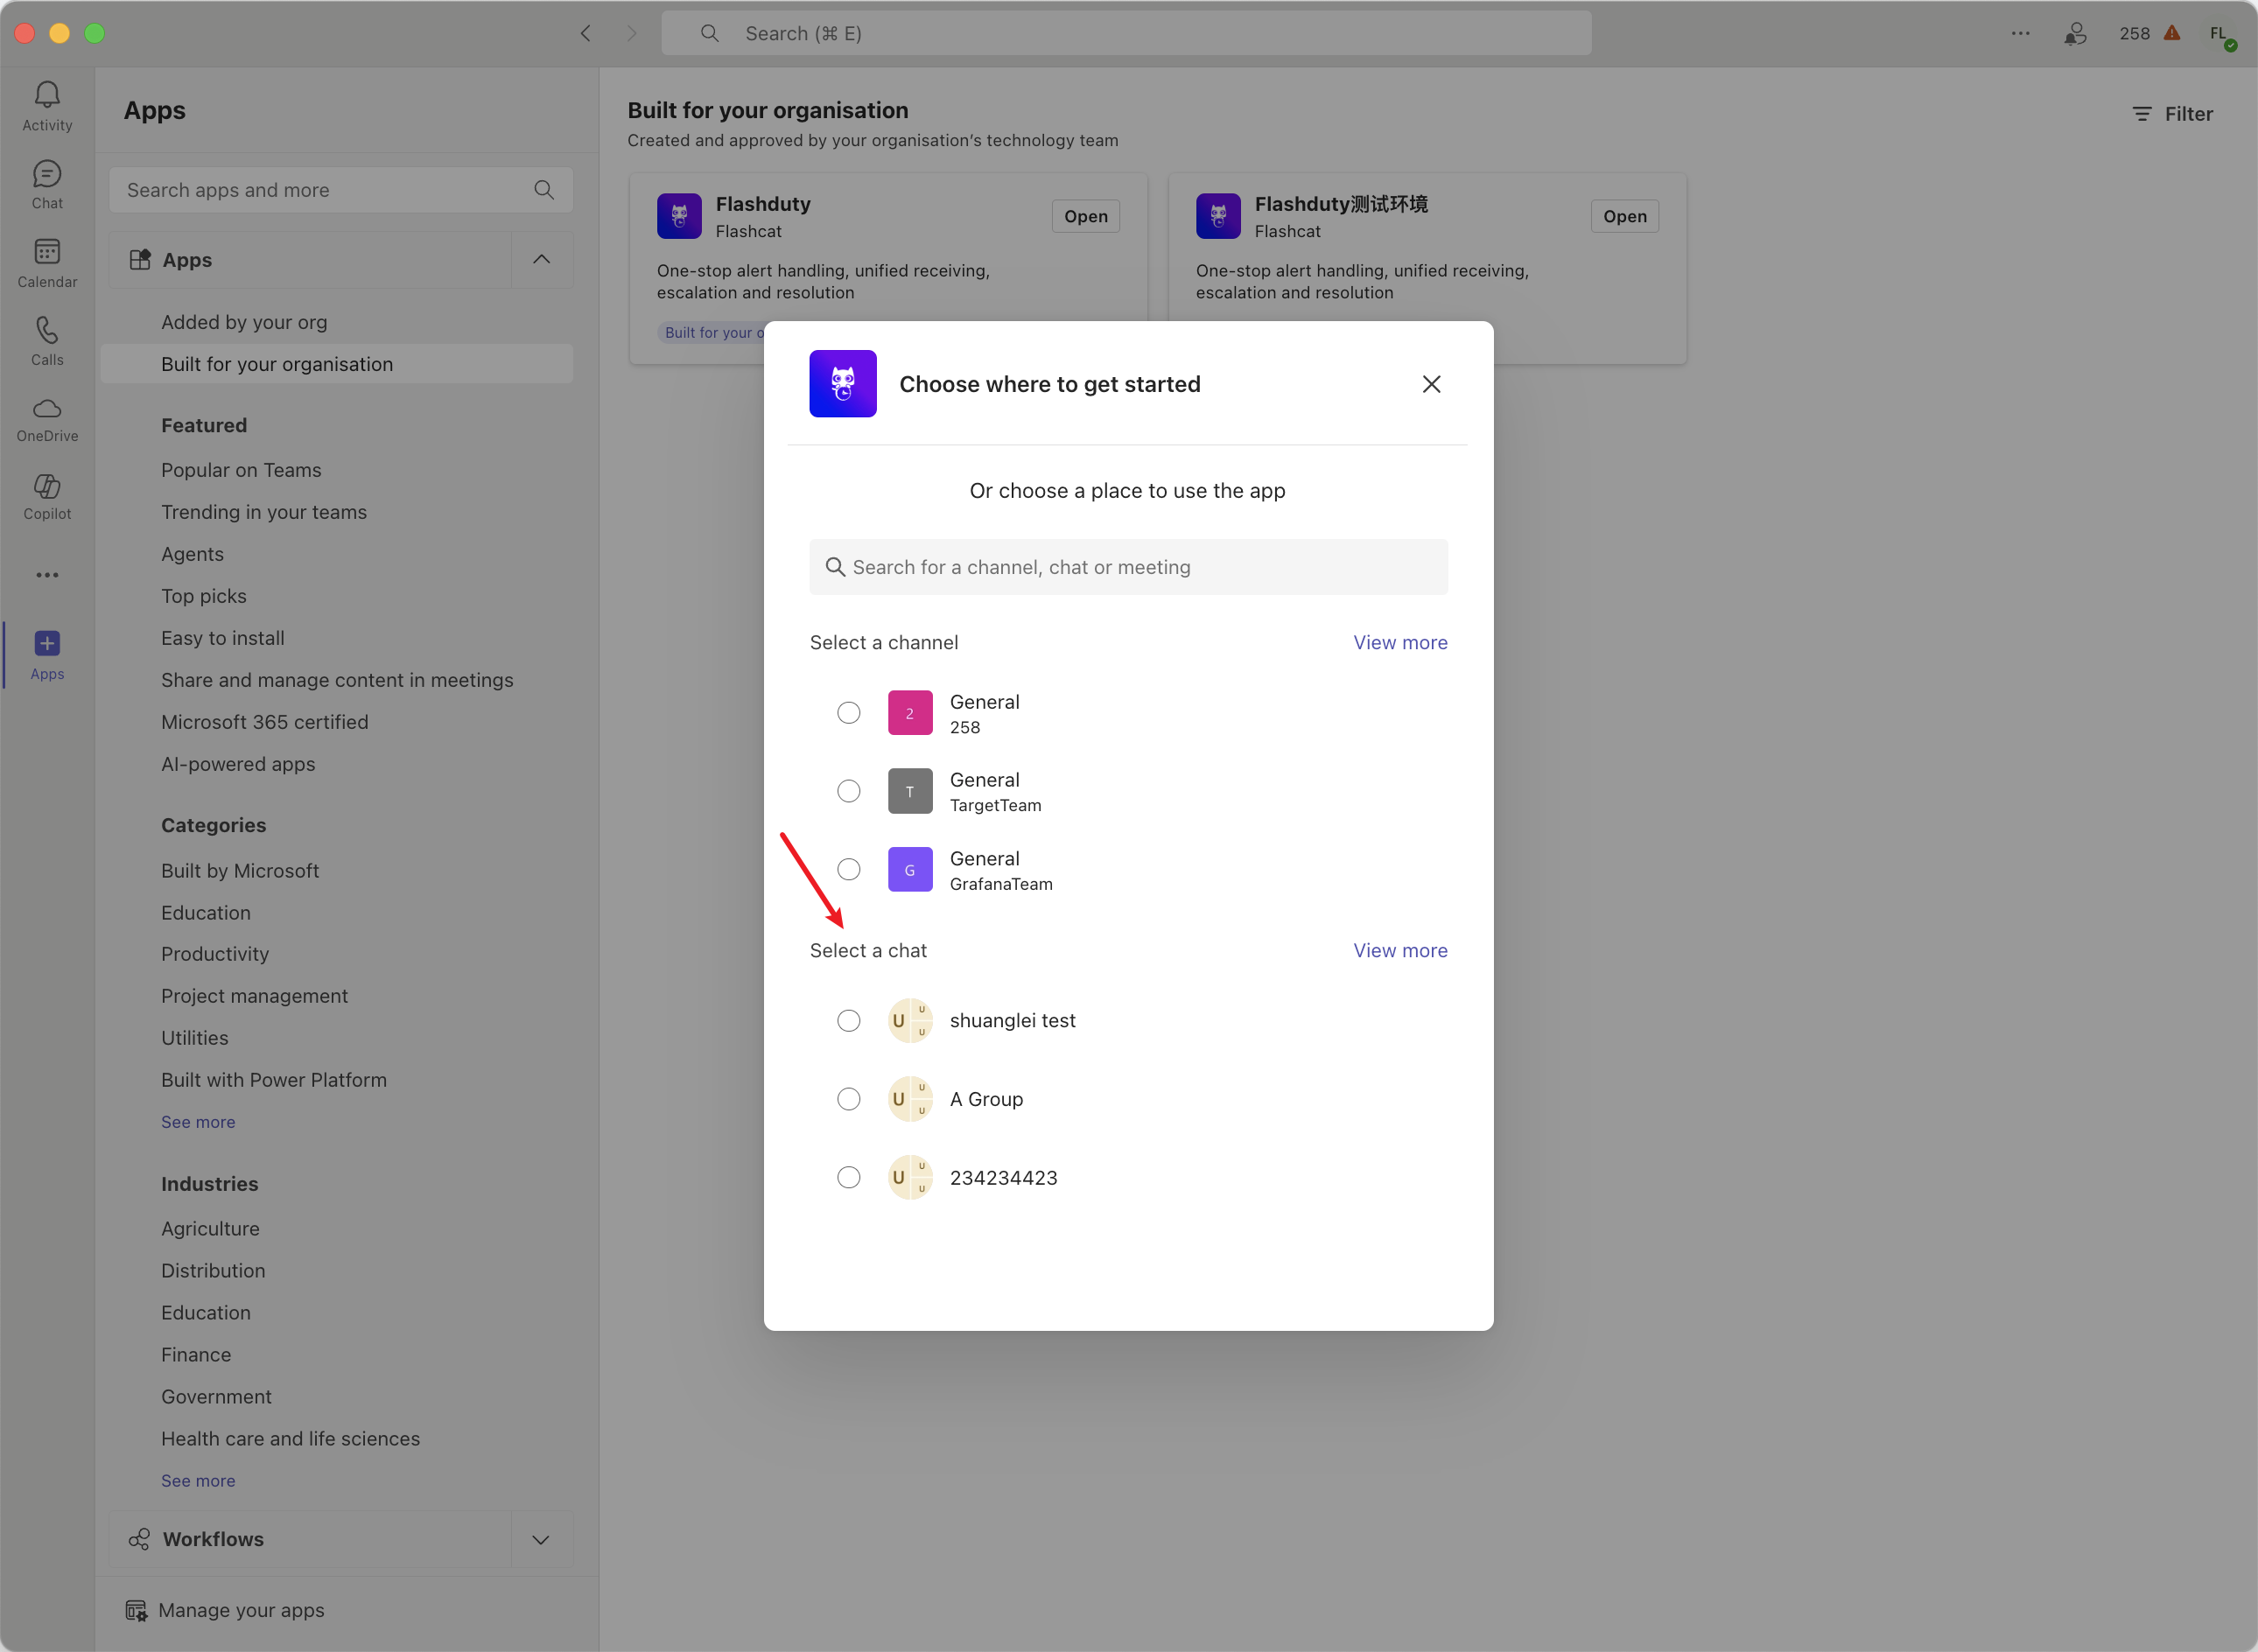The width and height of the screenshot is (2258, 1652).
Task: View more channels link
Action: (x=1400, y=643)
